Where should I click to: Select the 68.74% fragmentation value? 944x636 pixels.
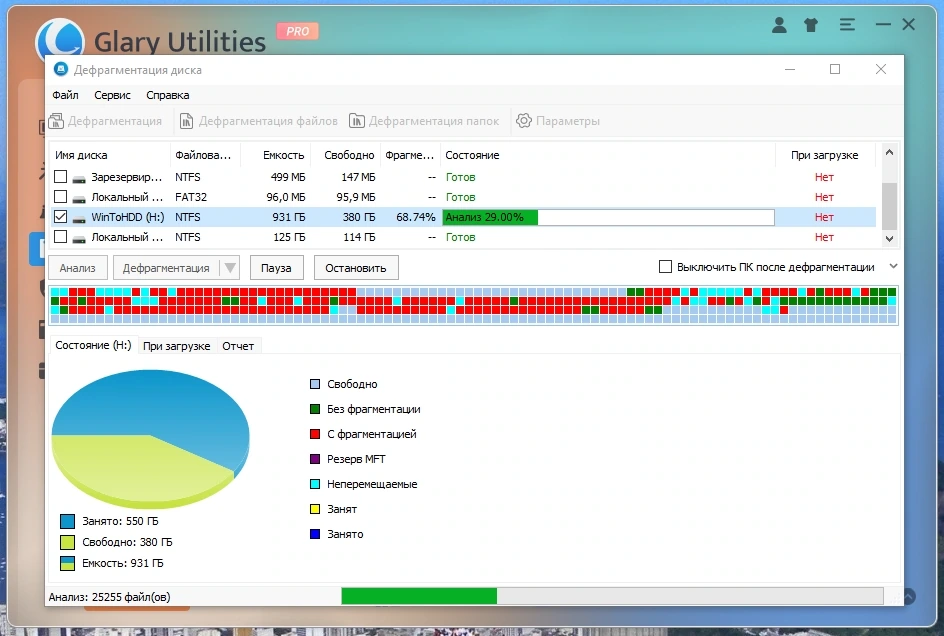click(x=415, y=217)
